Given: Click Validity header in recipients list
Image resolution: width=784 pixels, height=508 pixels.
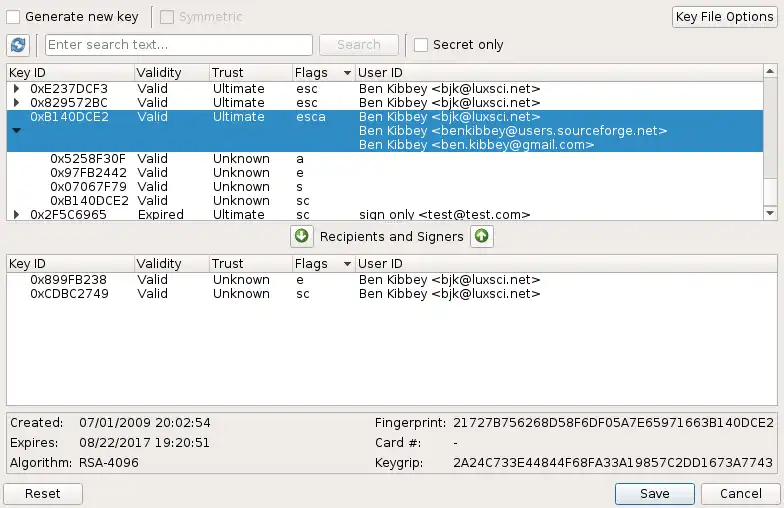Looking at the screenshot, I should click(x=172, y=264).
